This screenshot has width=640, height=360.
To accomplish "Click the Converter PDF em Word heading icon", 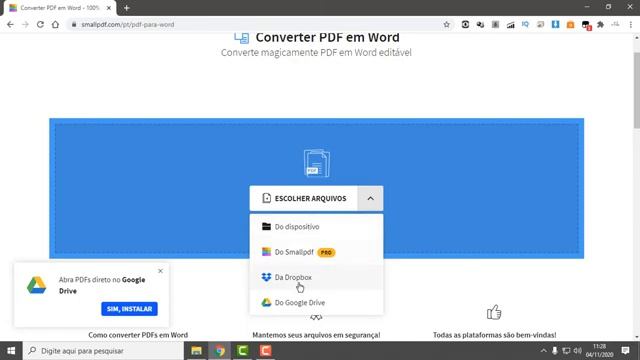I will pyautogui.click(x=242, y=38).
